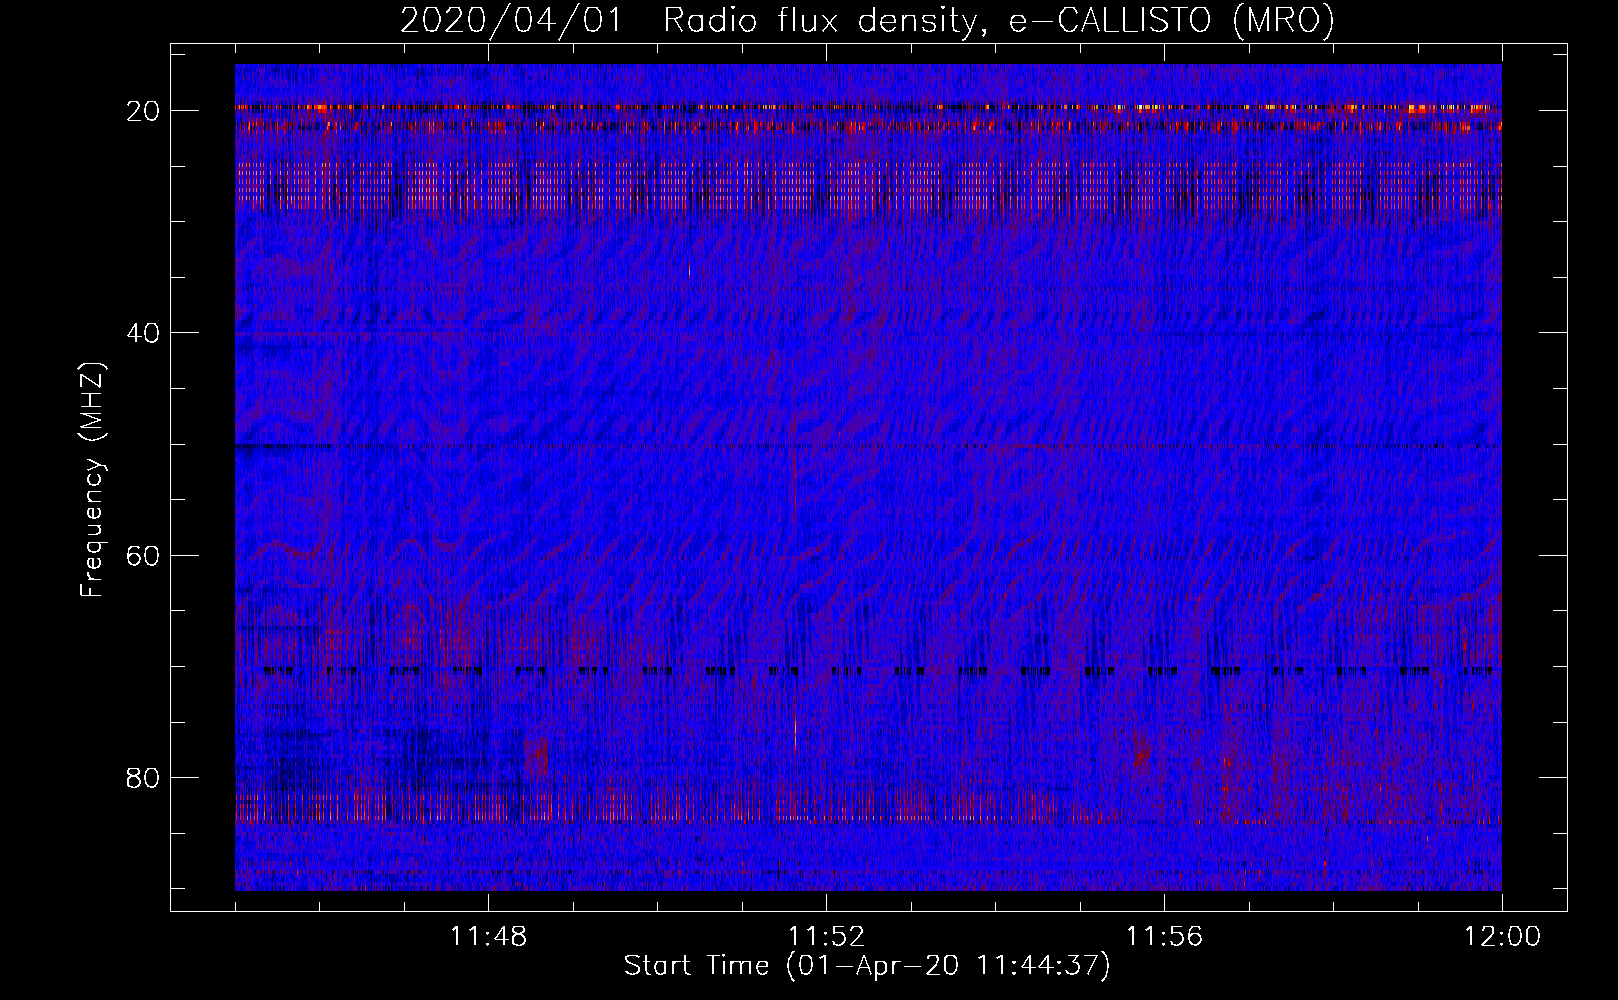
Task: Click the '11:48' time tick label
Action: [488, 937]
